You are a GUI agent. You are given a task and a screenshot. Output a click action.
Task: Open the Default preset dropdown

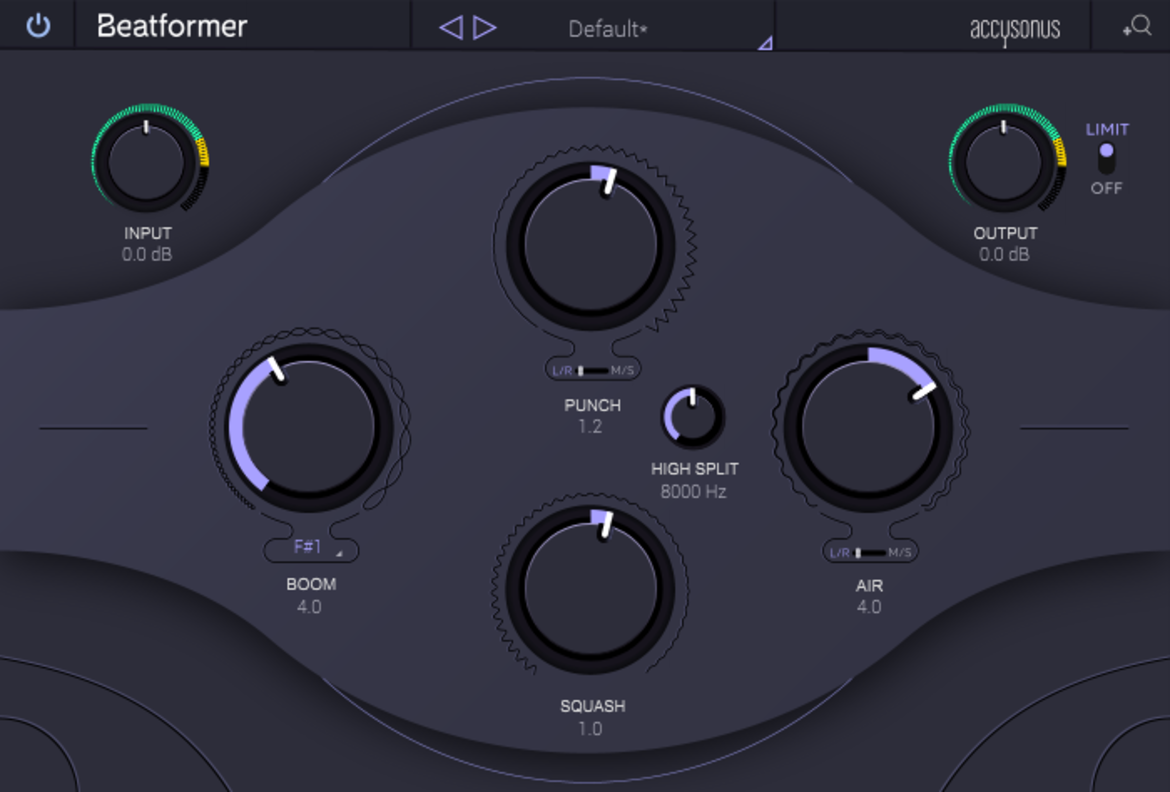[607, 29]
